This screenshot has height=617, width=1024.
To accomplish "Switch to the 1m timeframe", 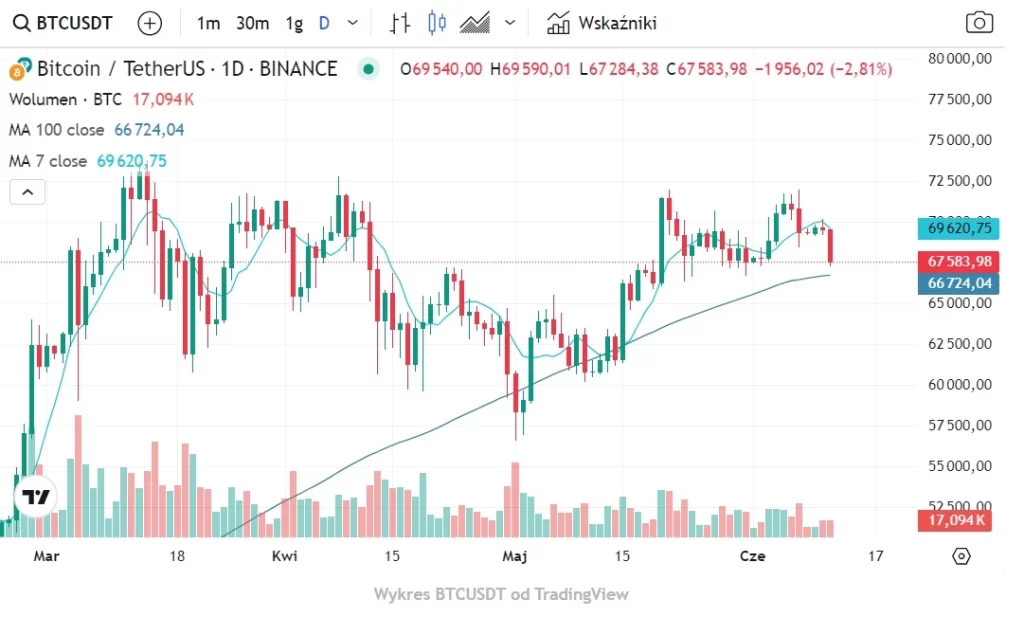I will pyautogui.click(x=208, y=23).
